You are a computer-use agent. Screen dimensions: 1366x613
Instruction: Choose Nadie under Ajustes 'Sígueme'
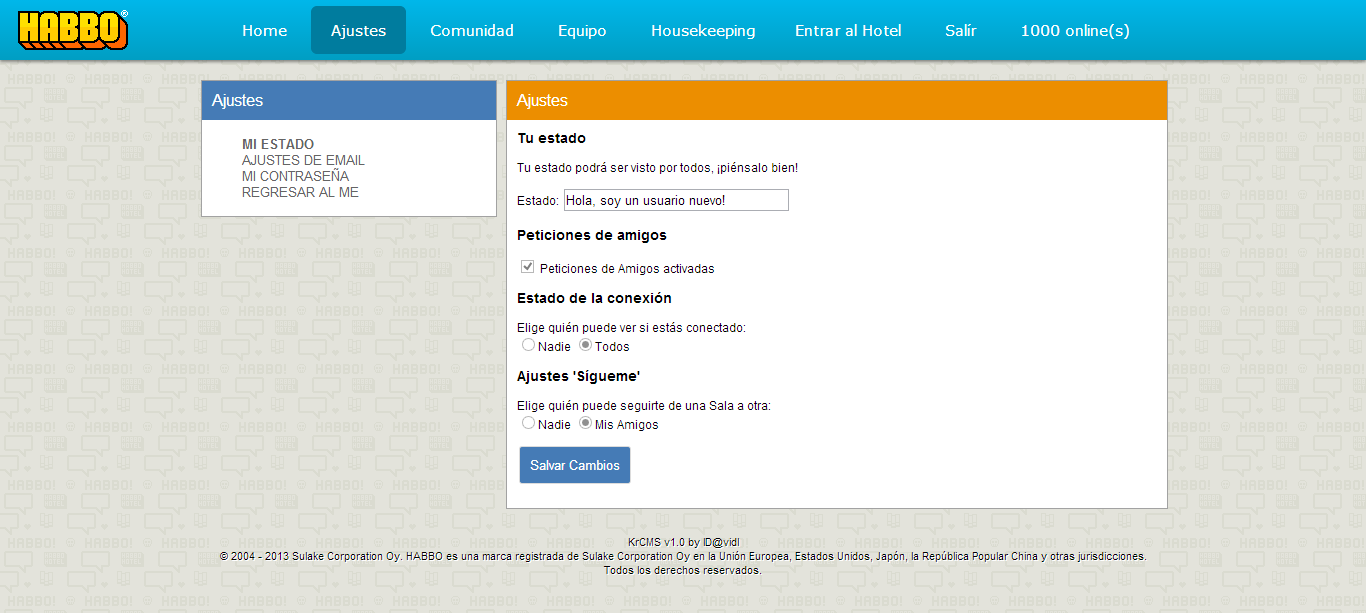click(528, 423)
